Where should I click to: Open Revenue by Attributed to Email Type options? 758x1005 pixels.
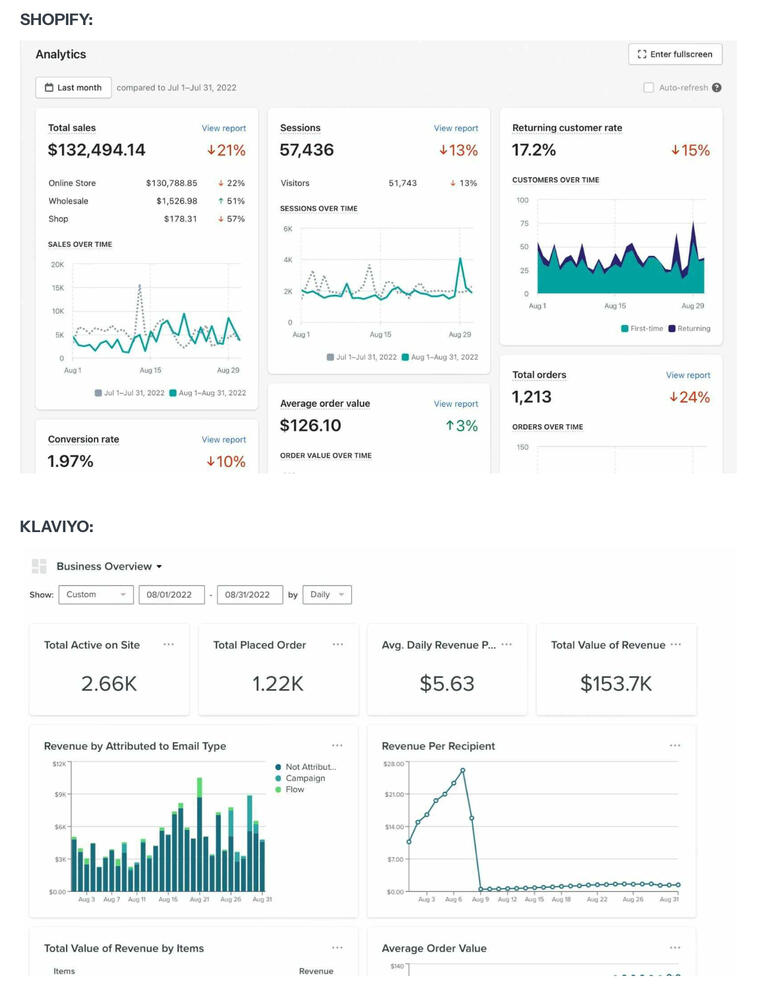(338, 746)
